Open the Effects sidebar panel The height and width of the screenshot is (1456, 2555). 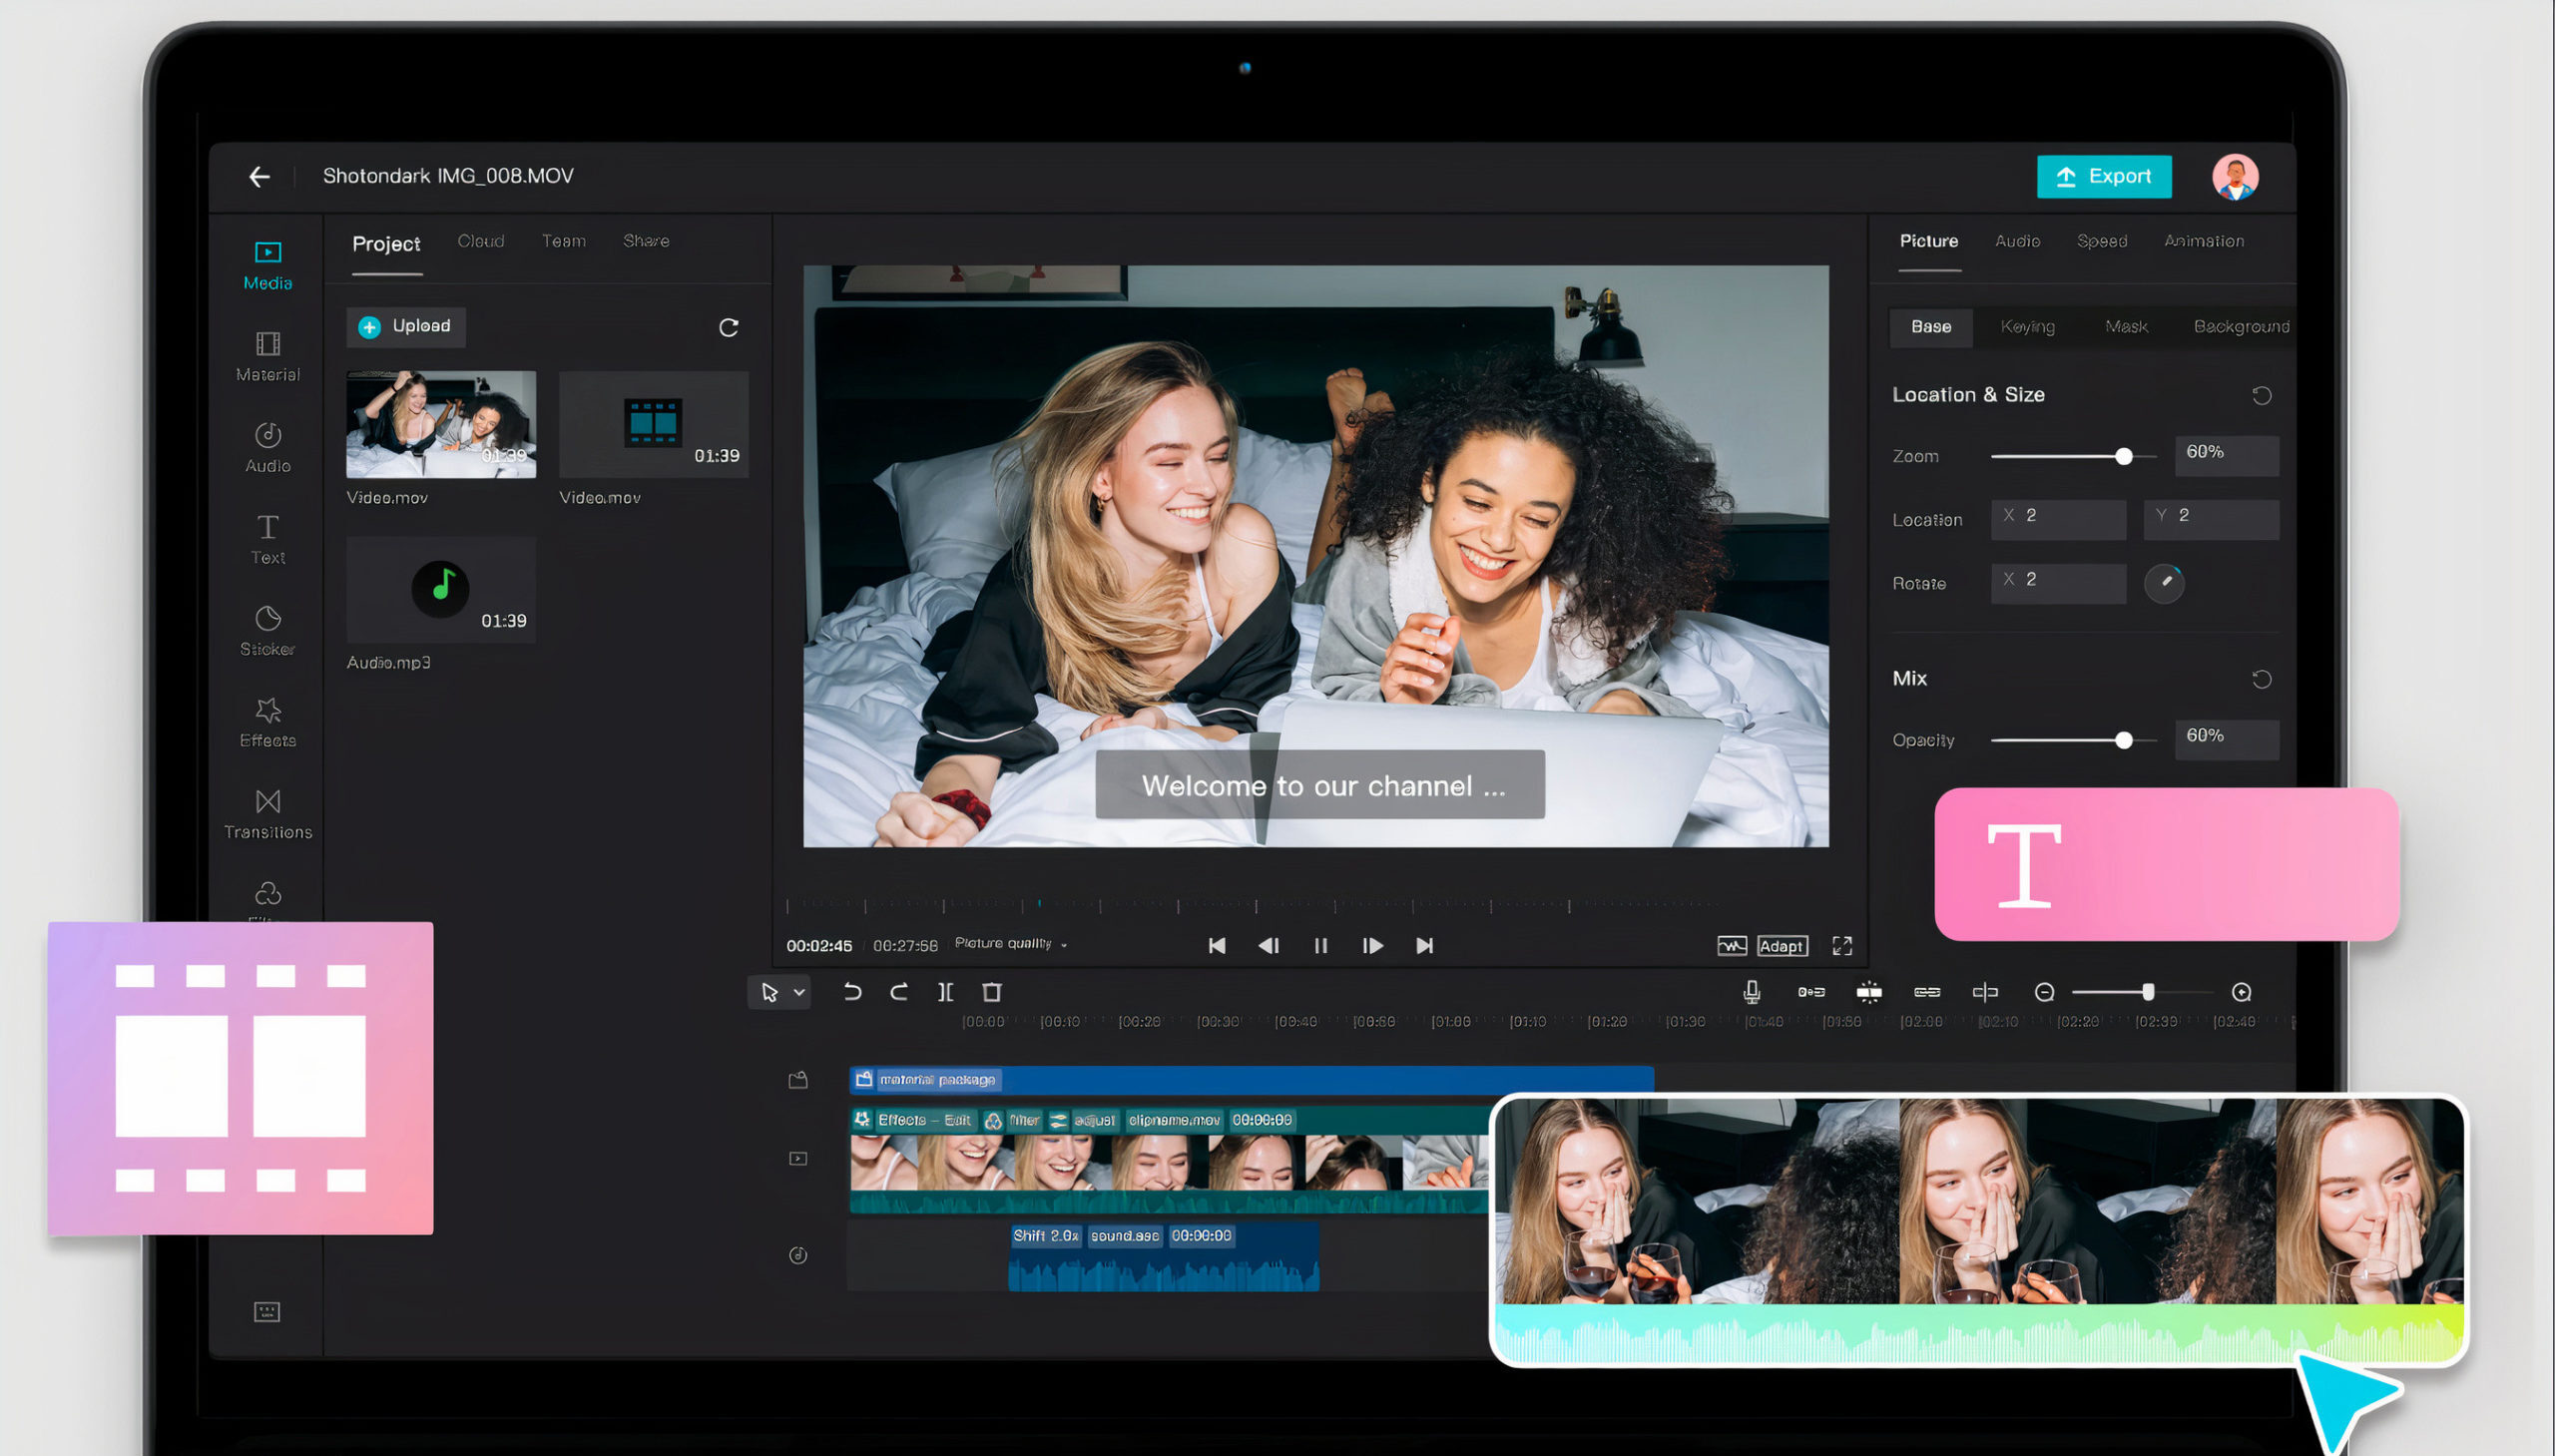pos(268,722)
